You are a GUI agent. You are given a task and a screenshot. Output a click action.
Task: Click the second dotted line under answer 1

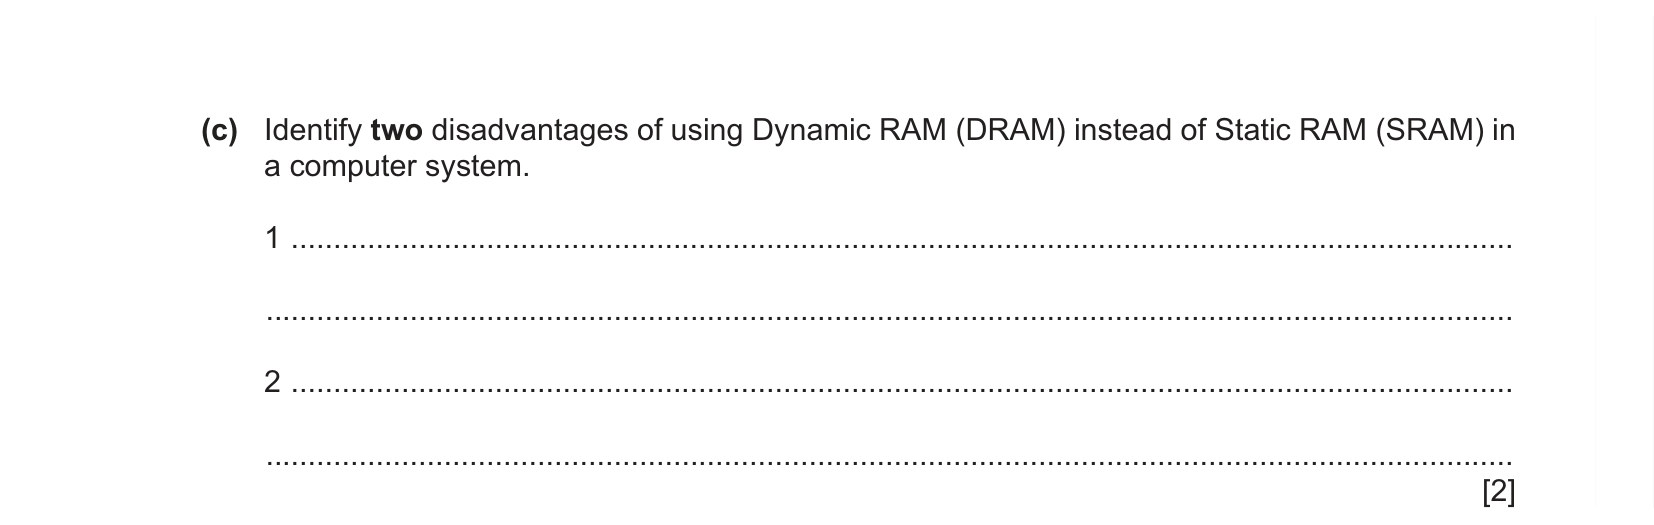coord(890,318)
